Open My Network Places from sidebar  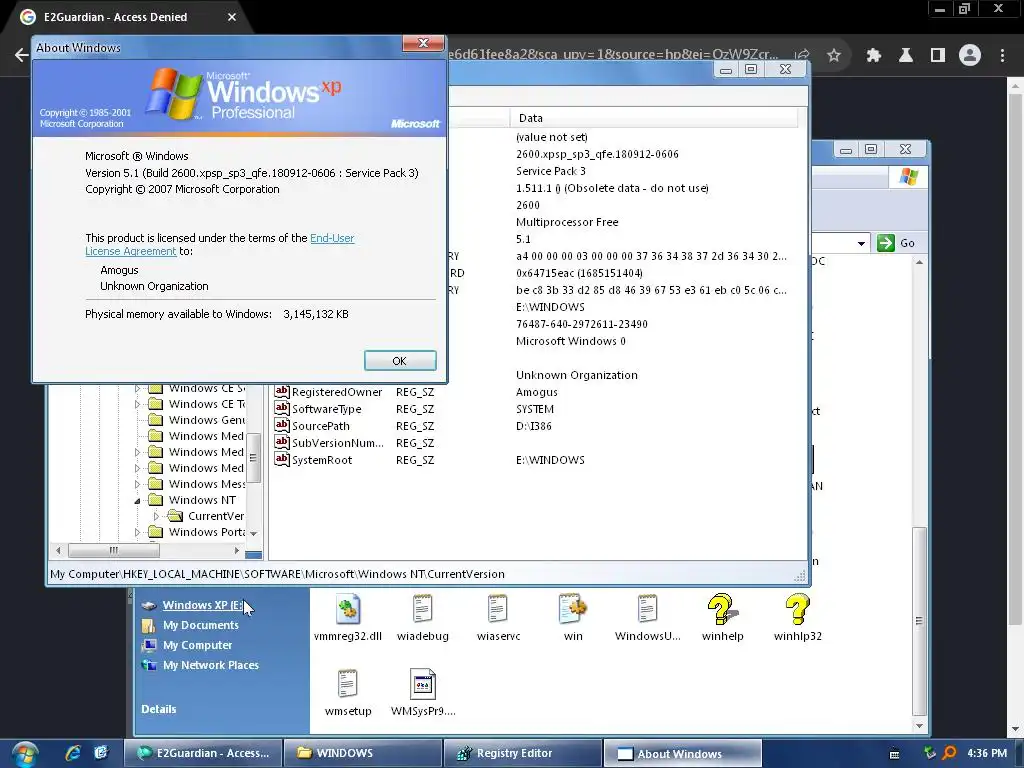pos(211,665)
